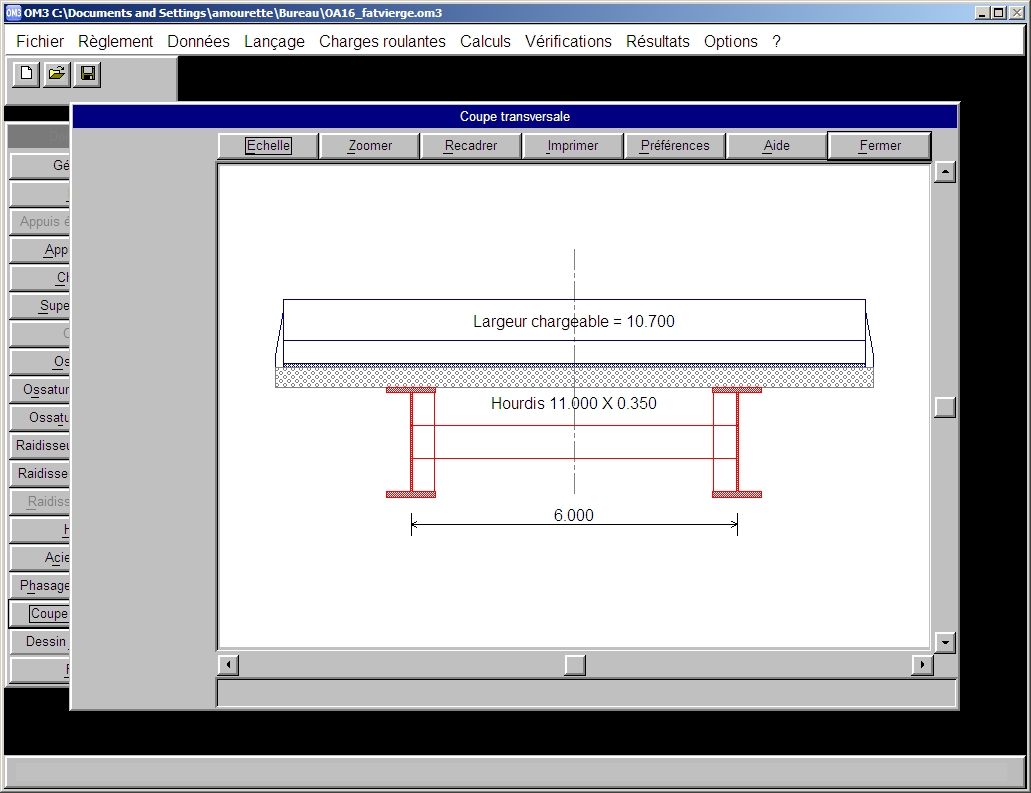Screen dimensions: 1031x793
Task: Close the view with Fermer button
Action: [x=880, y=145]
